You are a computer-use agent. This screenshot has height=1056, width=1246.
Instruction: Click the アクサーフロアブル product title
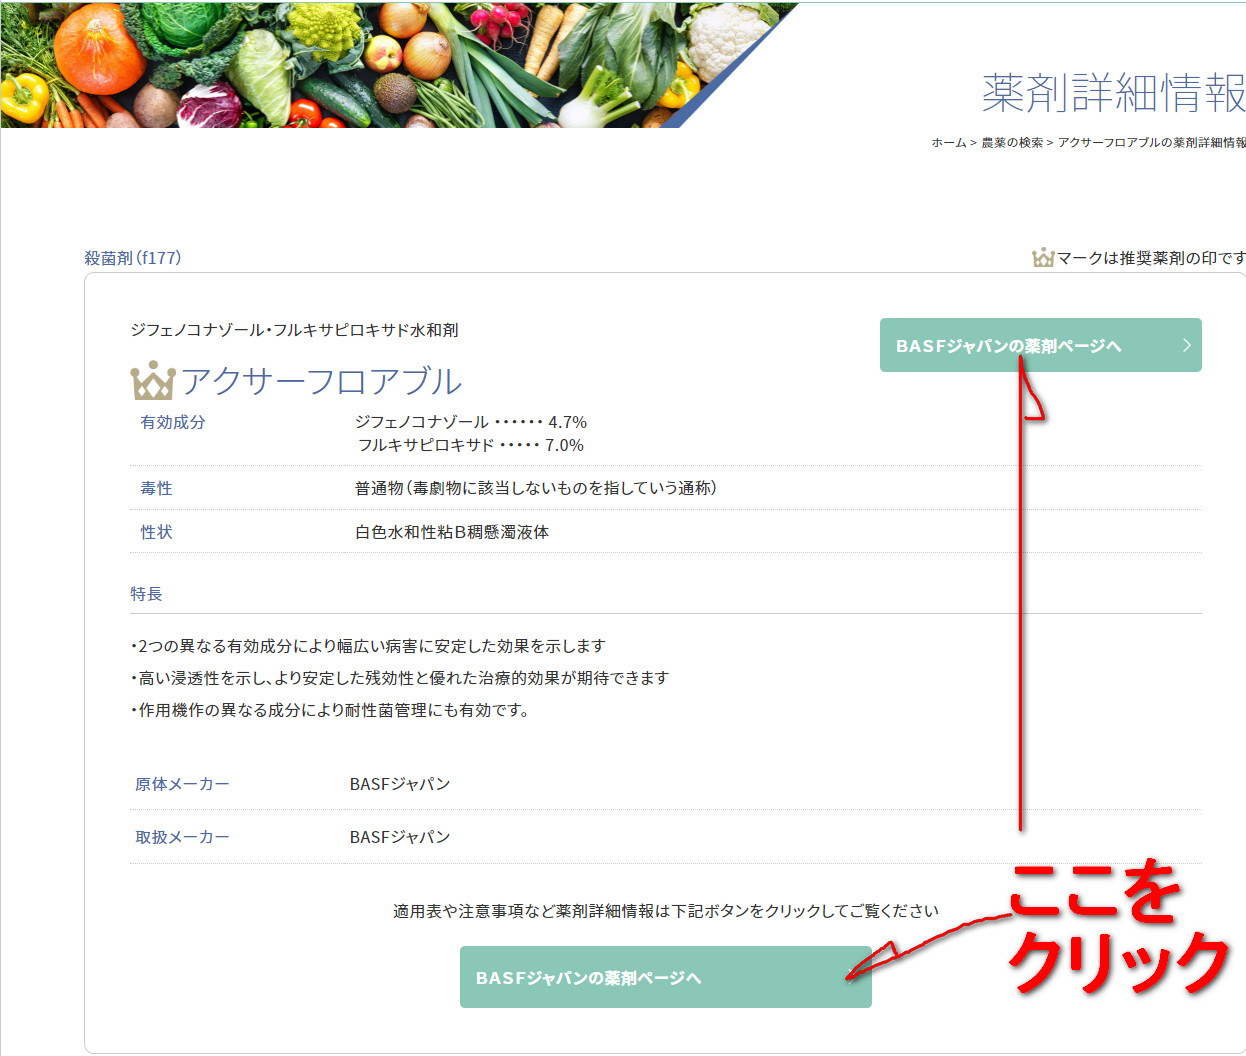321,381
